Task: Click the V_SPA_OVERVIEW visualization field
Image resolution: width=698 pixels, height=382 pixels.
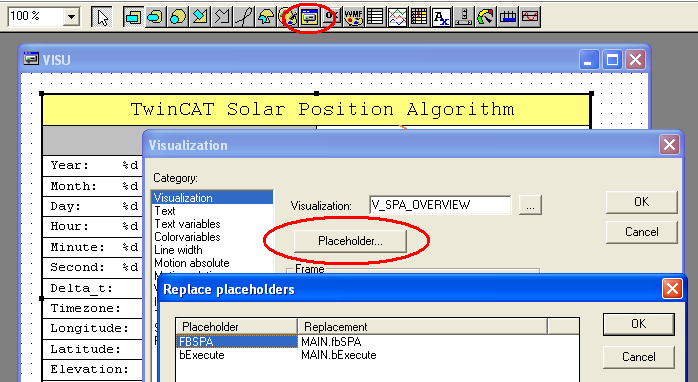Action: (x=440, y=205)
